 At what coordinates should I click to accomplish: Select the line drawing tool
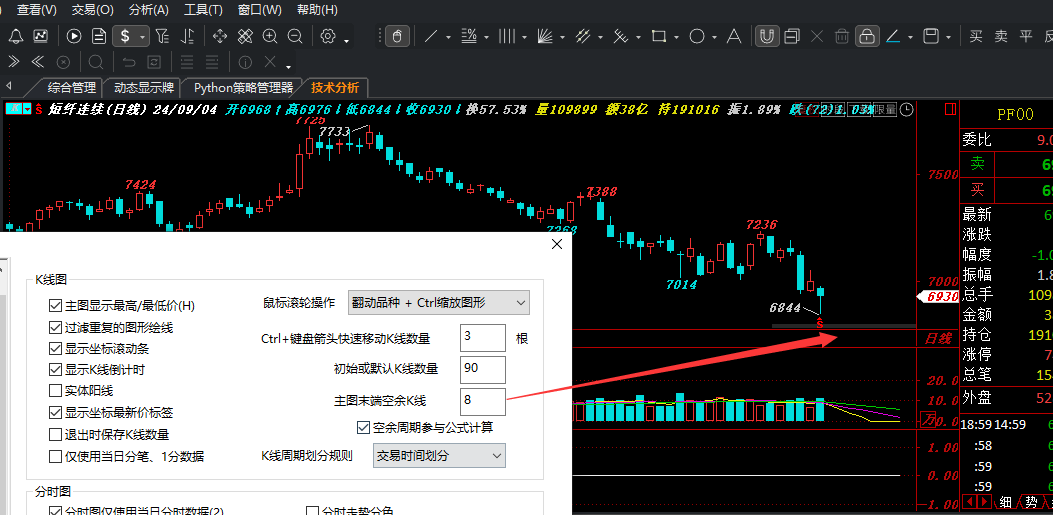coord(430,36)
